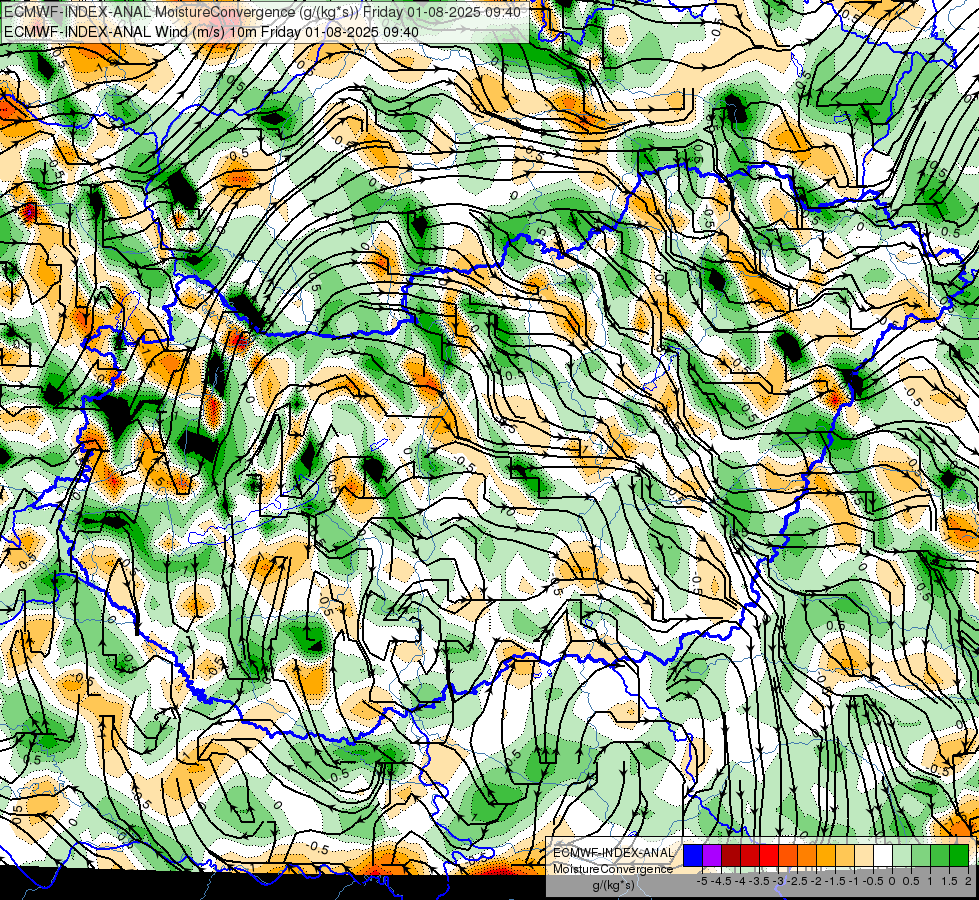The height and width of the screenshot is (900, 979).
Task: Click the crimson legend swatch between -4 and -3.5
Action: coord(750,856)
